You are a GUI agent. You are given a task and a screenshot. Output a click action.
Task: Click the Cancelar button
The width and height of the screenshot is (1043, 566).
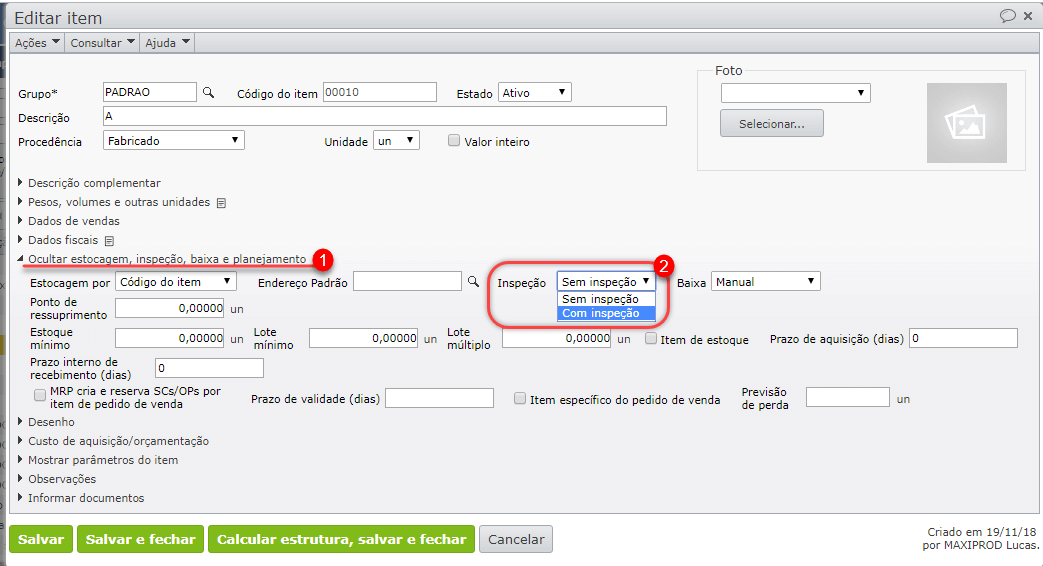click(516, 539)
